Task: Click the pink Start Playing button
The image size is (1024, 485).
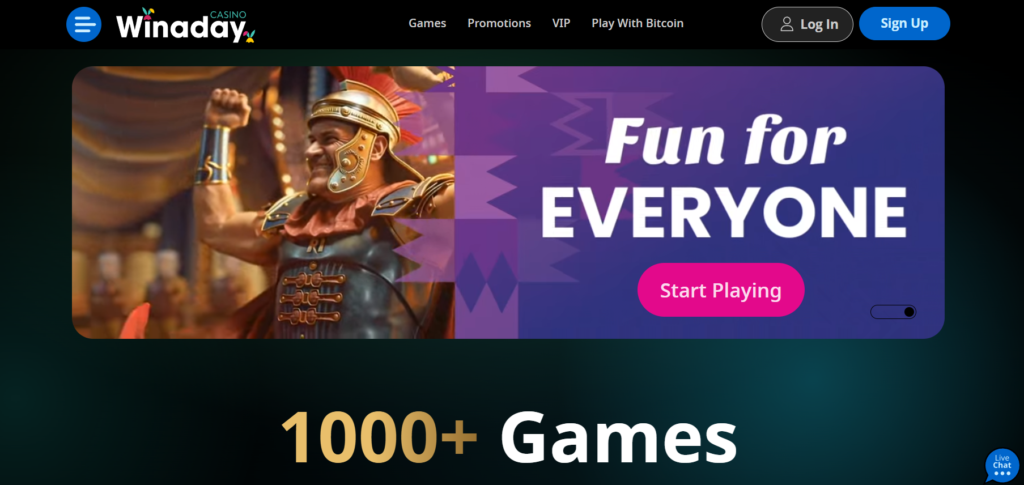Action: click(x=720, y=290)
